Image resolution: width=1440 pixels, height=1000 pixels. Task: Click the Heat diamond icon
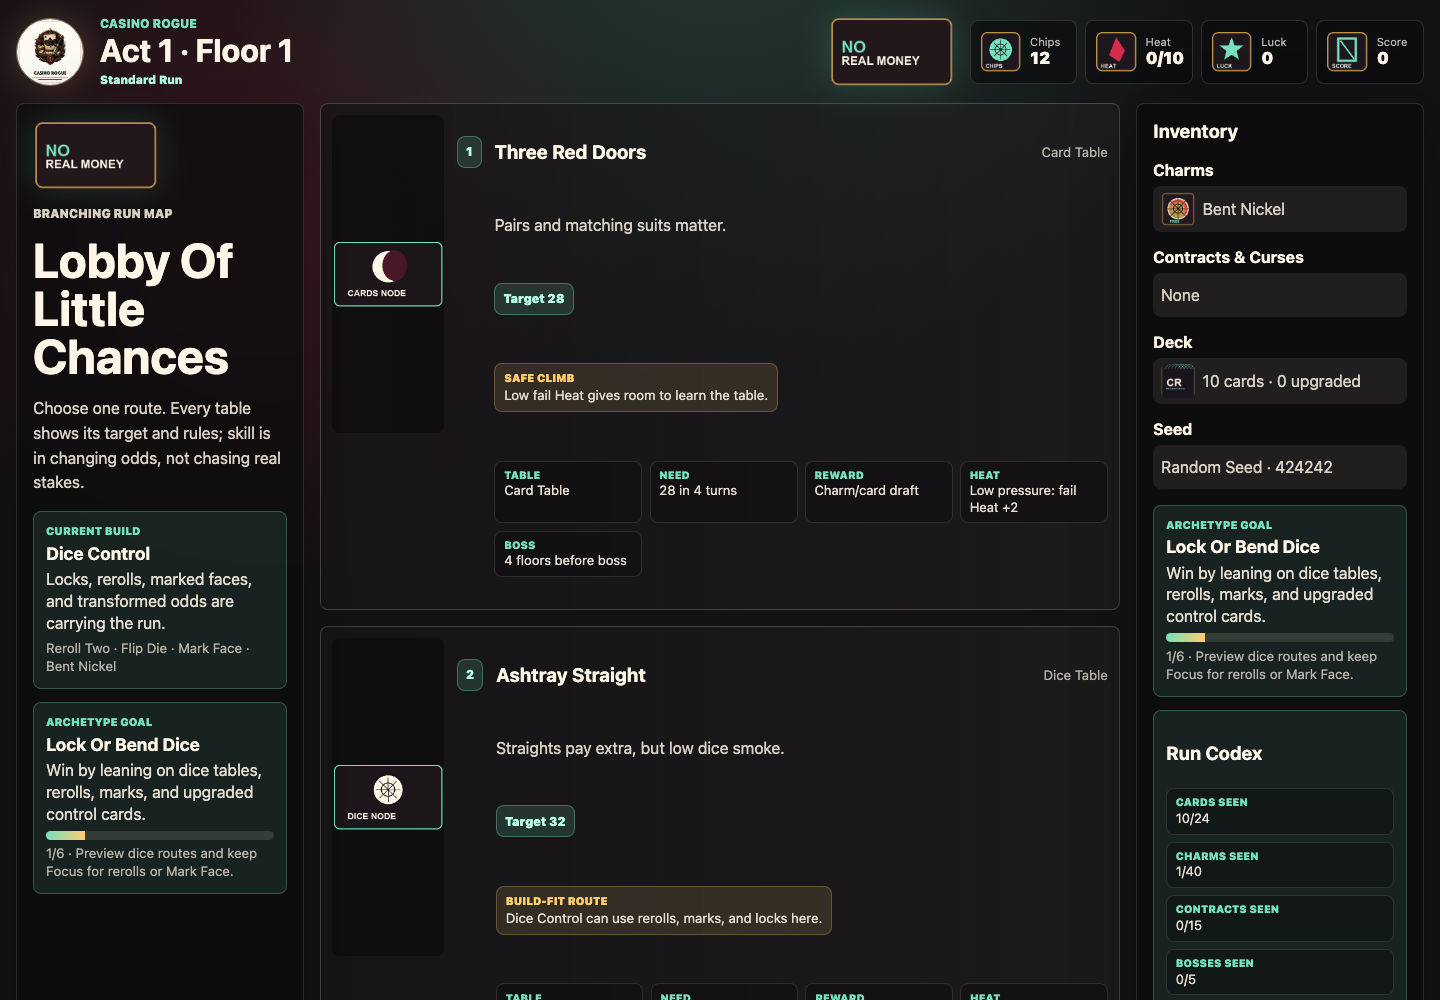click(1116, 51)
